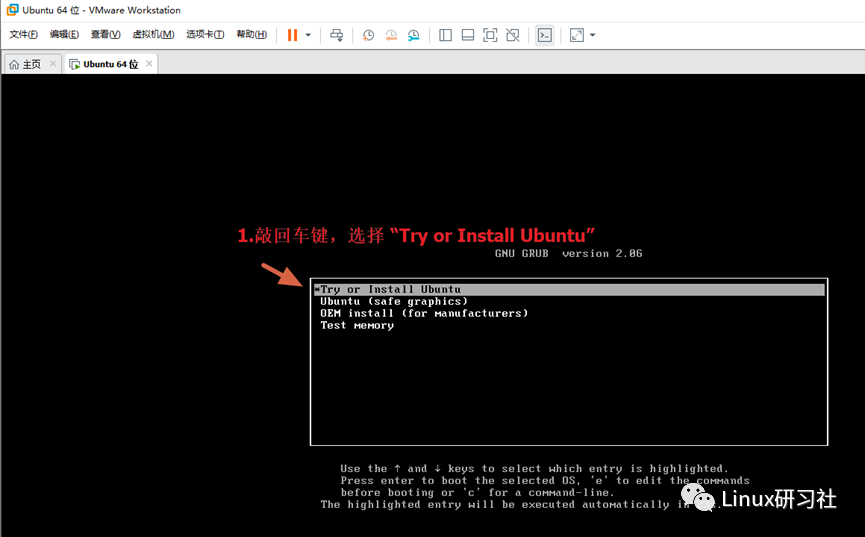
Task: Expand the stretch display dropdown arrow
Action: pos(593,35)
